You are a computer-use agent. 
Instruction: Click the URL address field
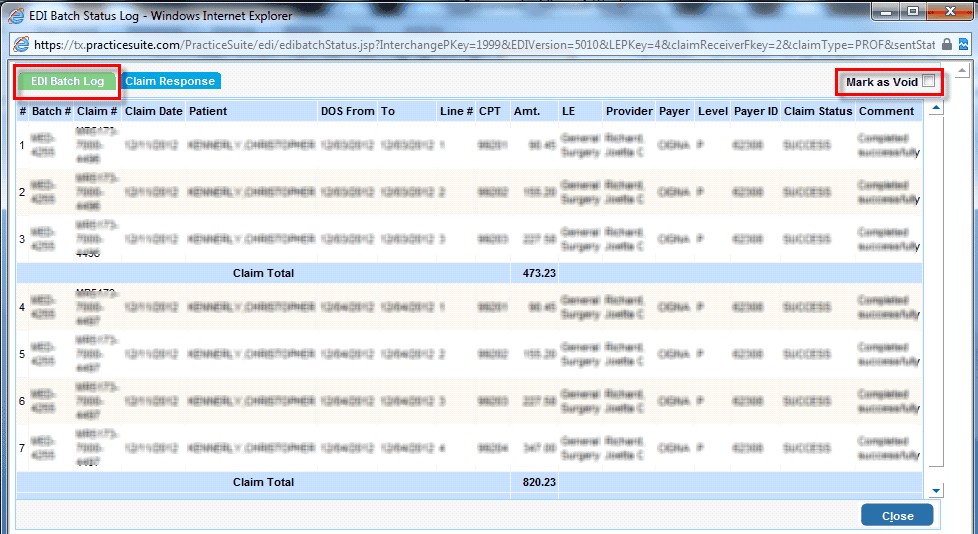click(x=480, y=45)
